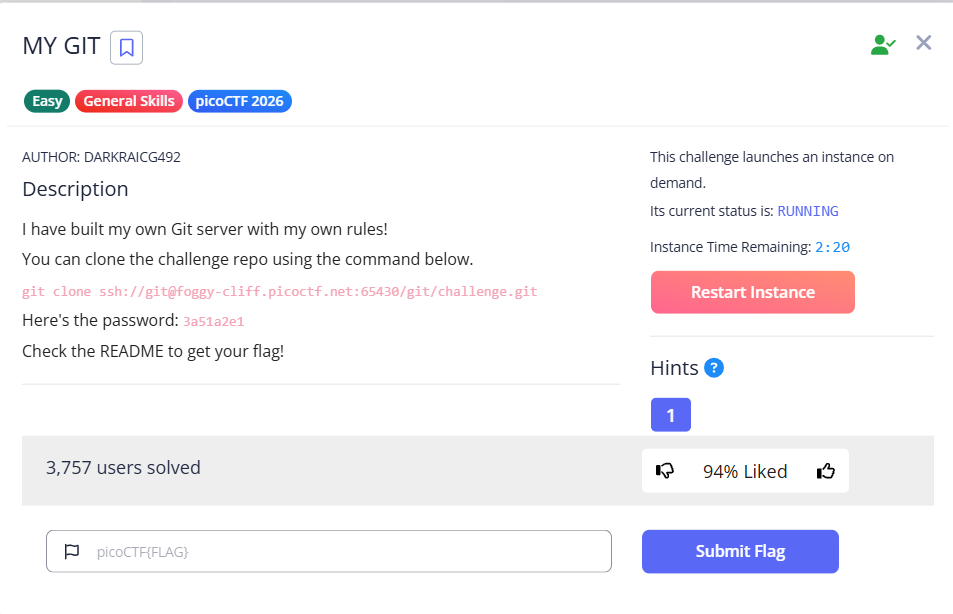Select the General Skills category tag
Viewport: 953px width, 614px height.
pos(129,101)
